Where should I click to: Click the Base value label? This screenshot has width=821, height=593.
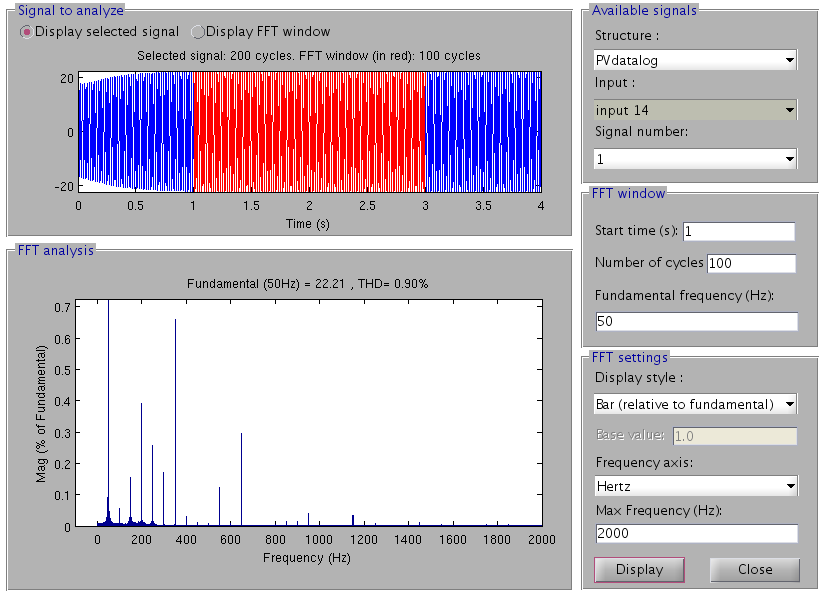[x=630, y=435]
